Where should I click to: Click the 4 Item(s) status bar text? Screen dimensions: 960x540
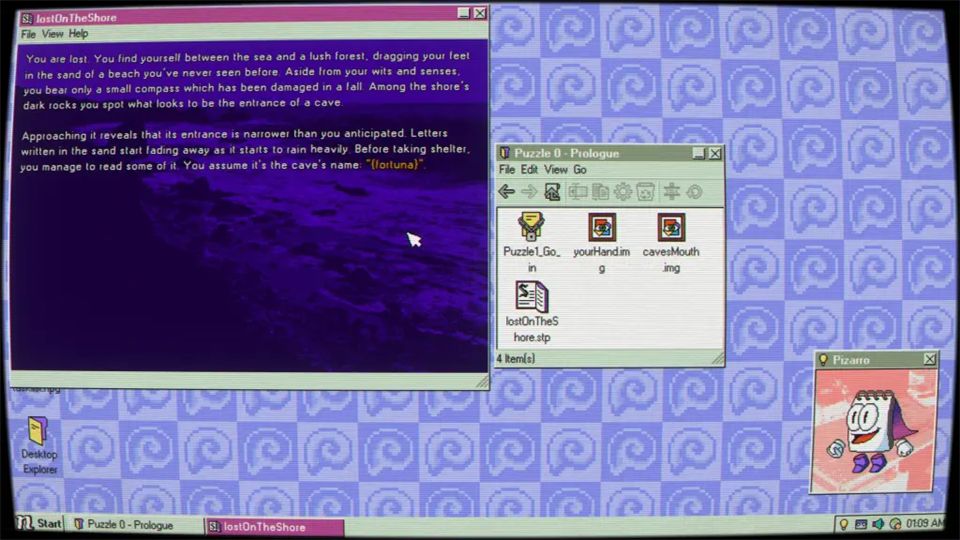(x=516, y=359)
